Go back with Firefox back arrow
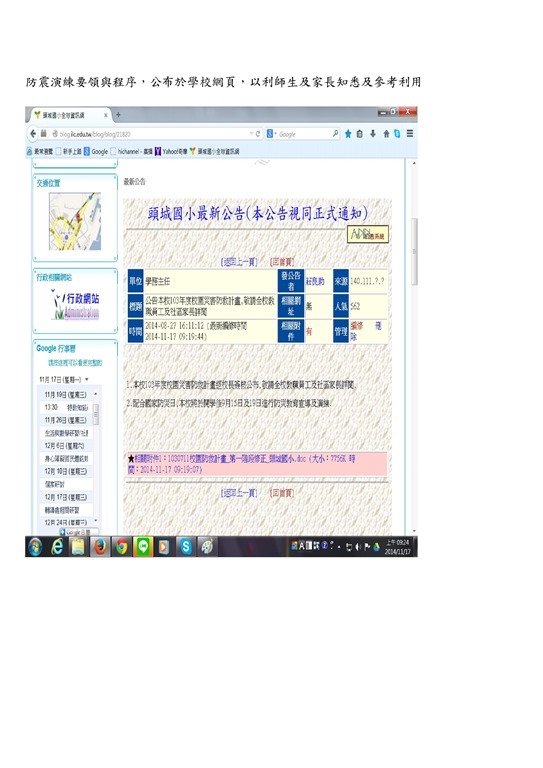The image size is (543, 768). 33,133
